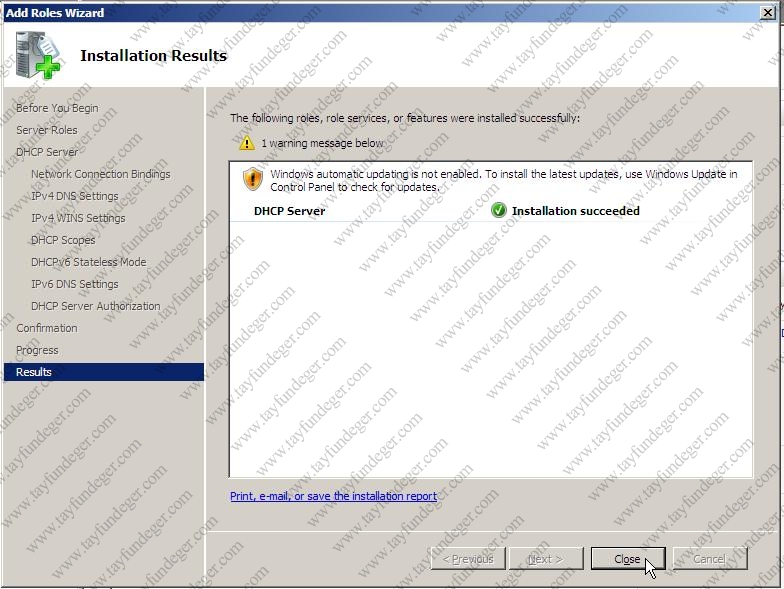Click the Installation Results heading
The height and width of the screenshot is (589, 784).
pyautogui.click(x=154, y=56)
